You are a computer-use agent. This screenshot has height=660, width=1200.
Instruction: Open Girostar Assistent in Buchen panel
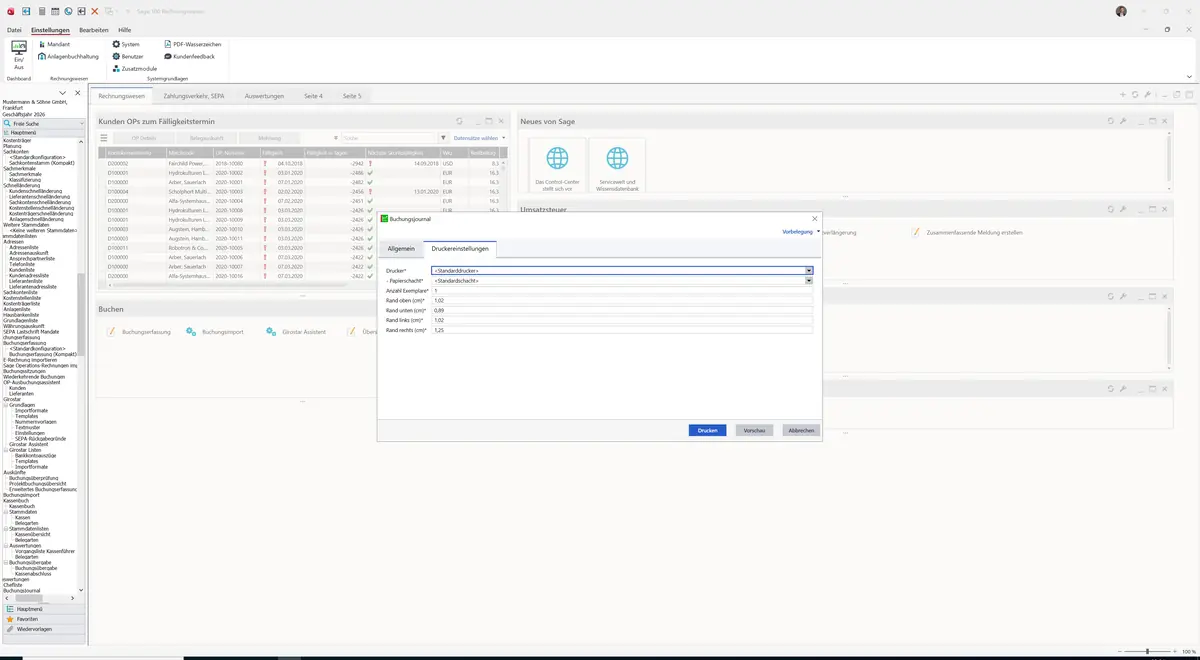[296, 331]
